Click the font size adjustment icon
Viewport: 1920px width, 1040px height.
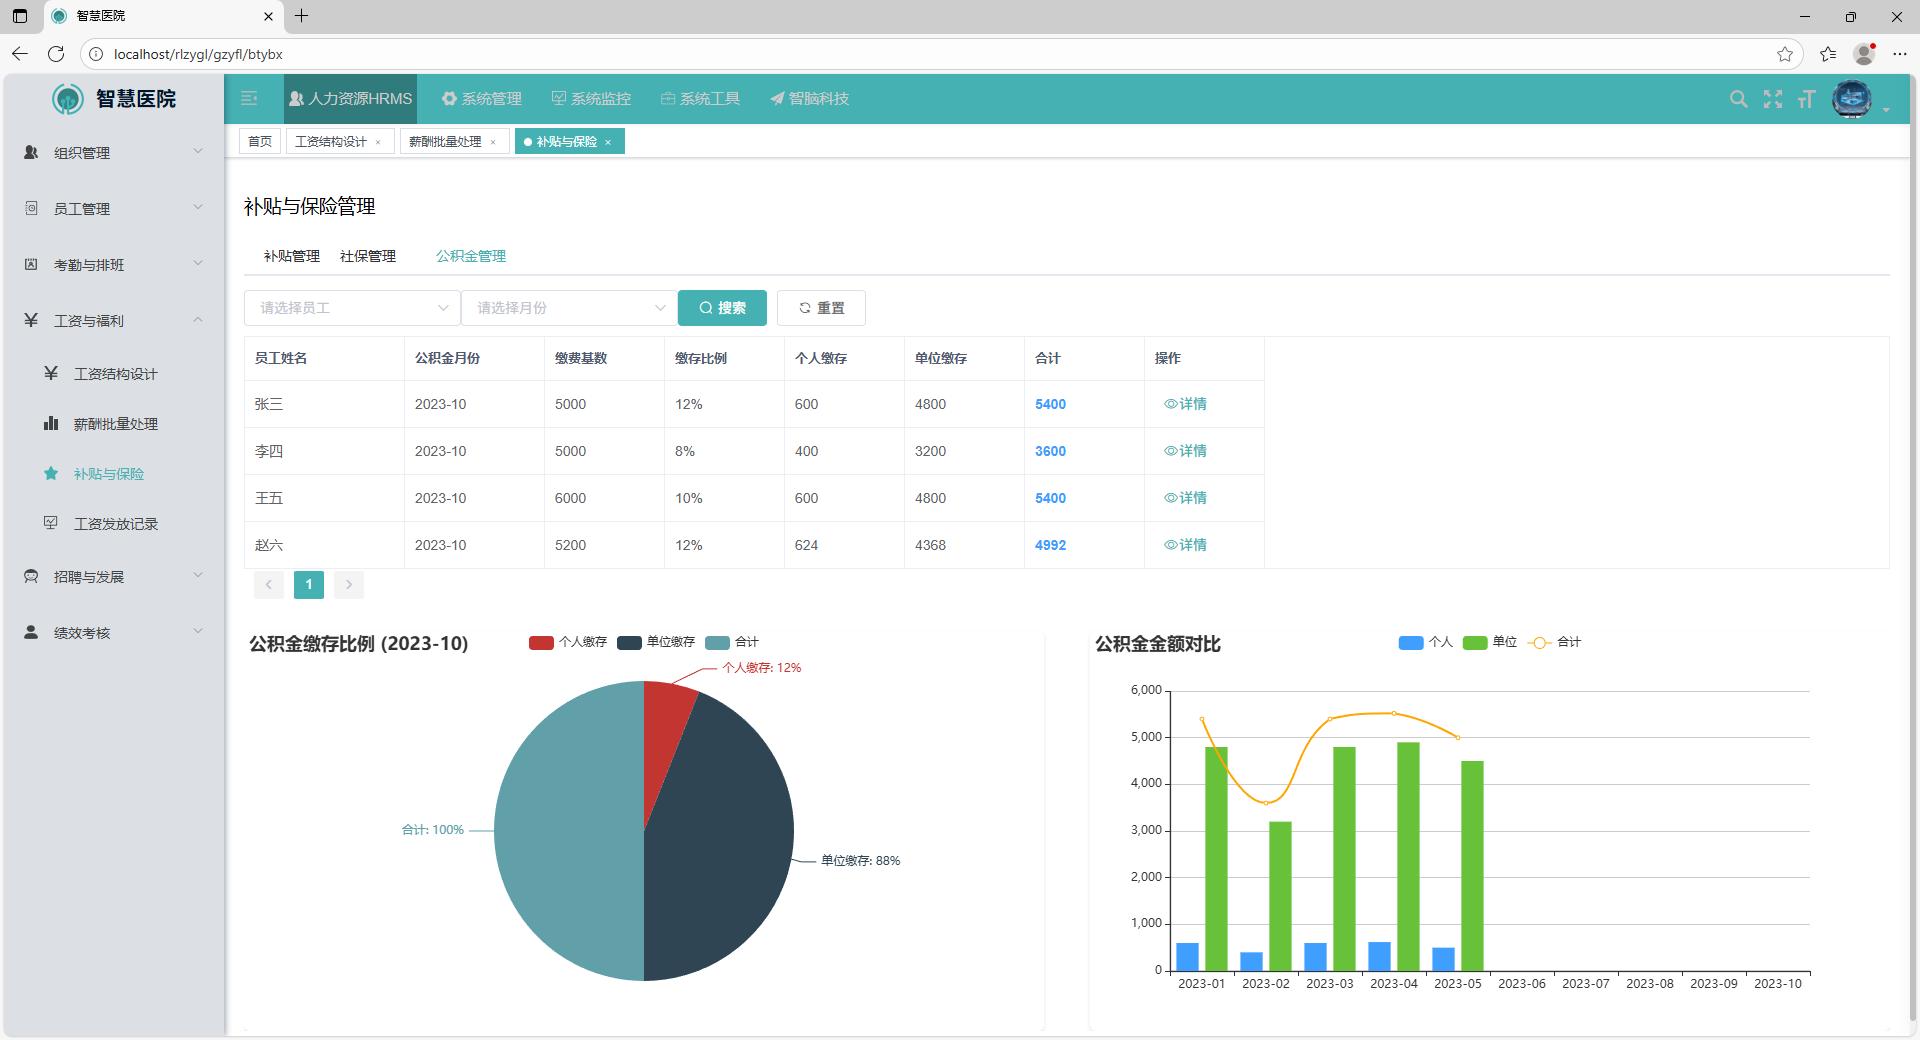pyautogui.click(x=1806, y=99)
